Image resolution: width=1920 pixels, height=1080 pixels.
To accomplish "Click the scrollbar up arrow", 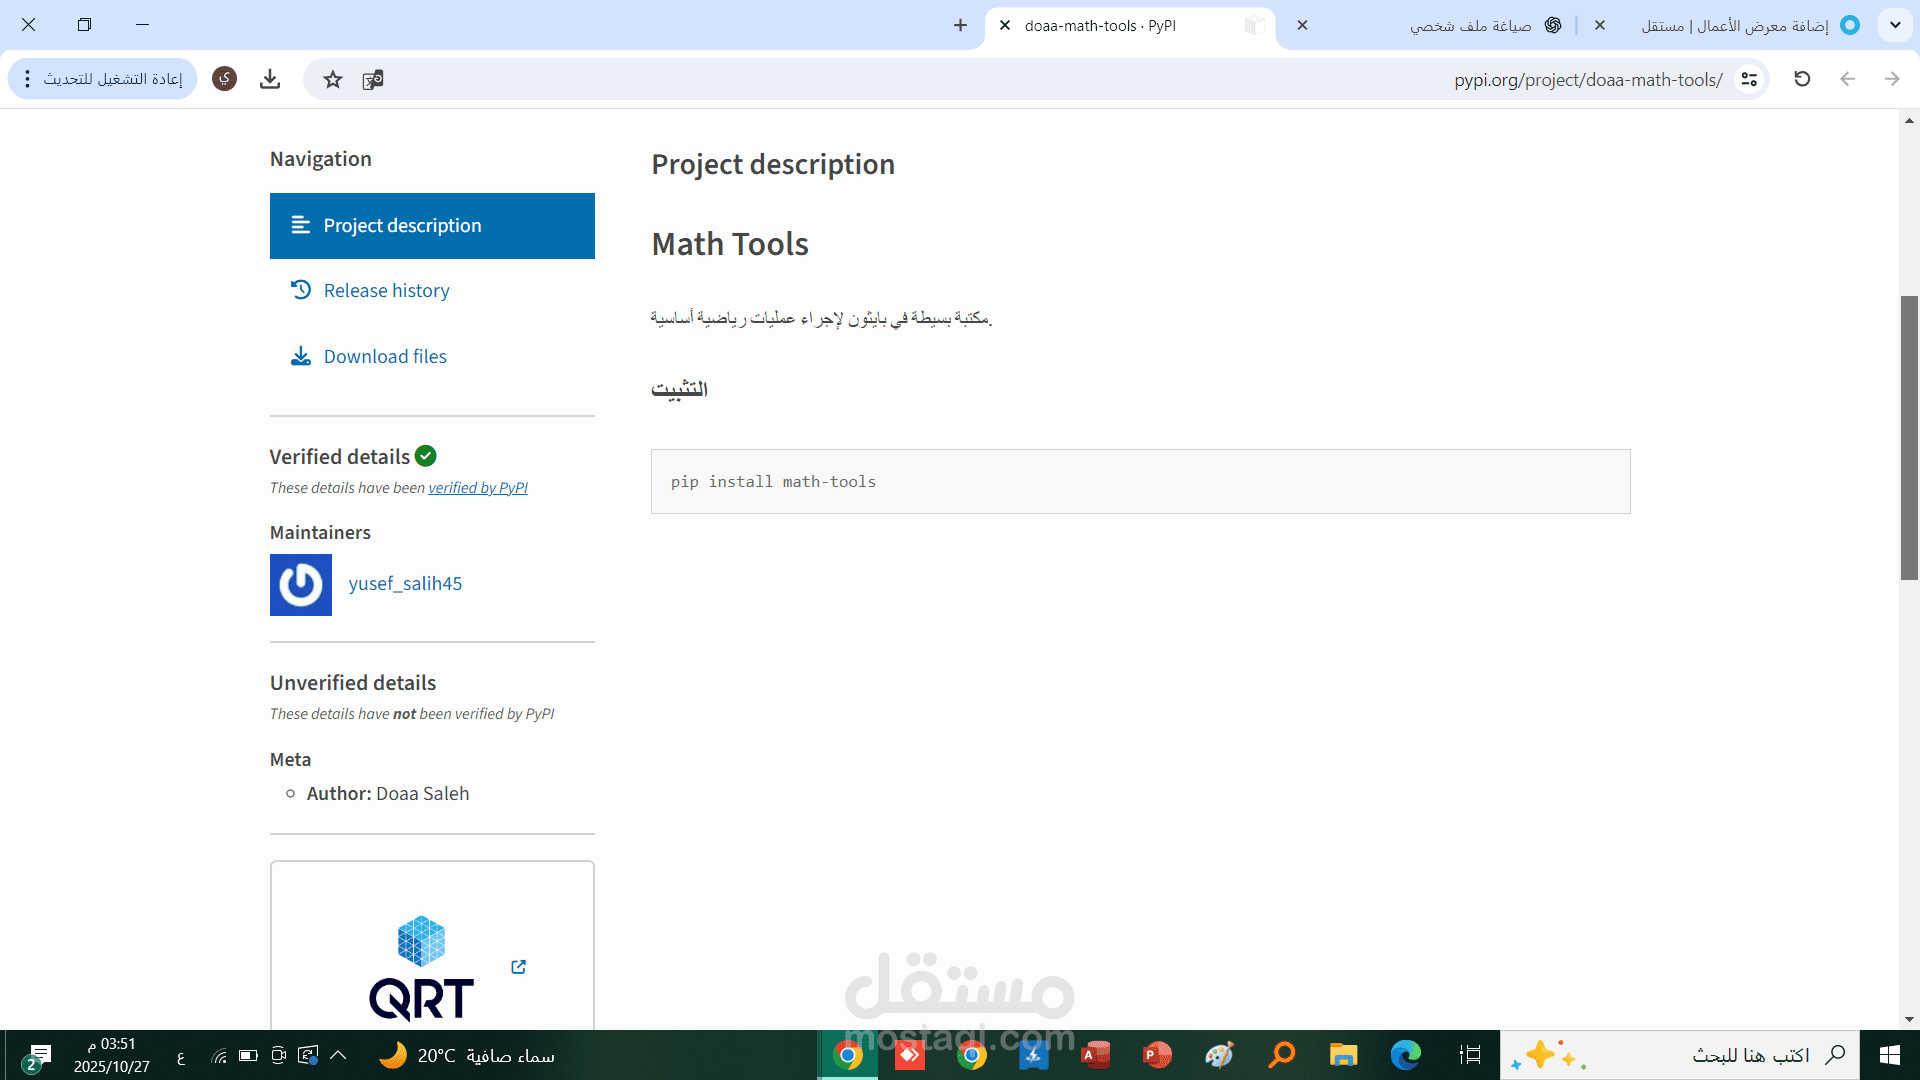I will coord(1909,121).
